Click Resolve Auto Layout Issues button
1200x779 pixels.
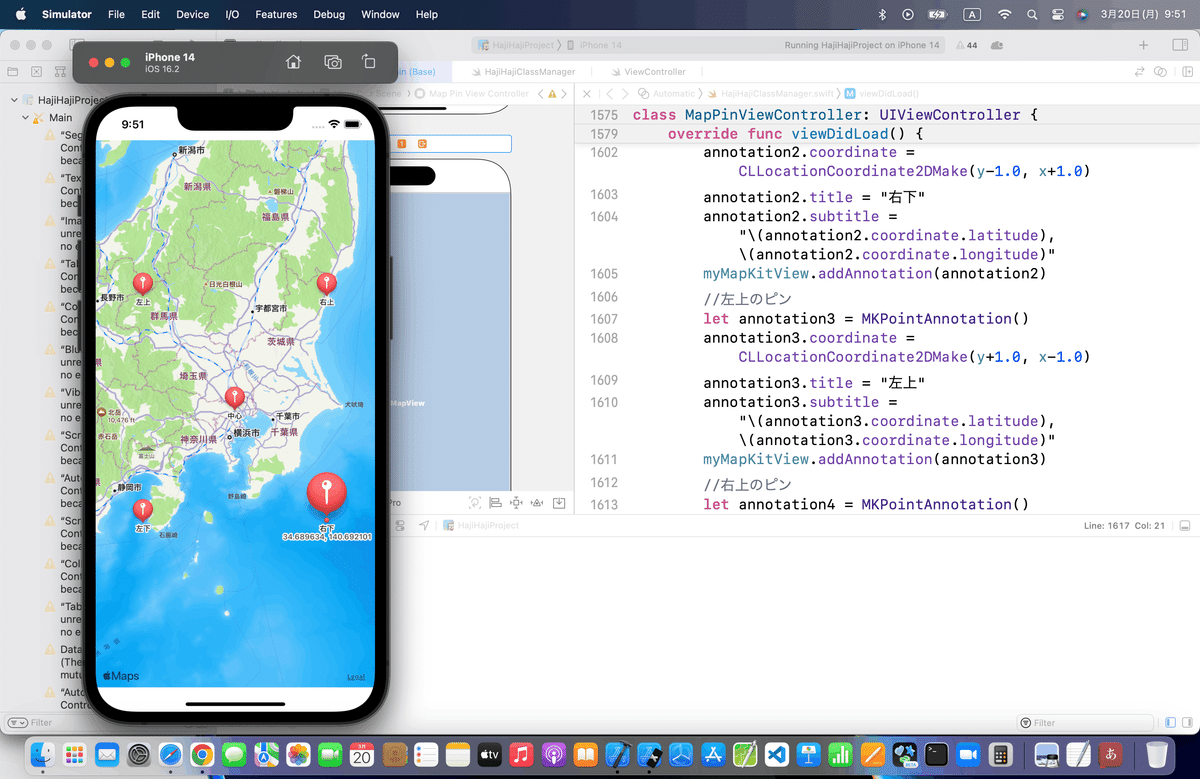tap(537, 502)
